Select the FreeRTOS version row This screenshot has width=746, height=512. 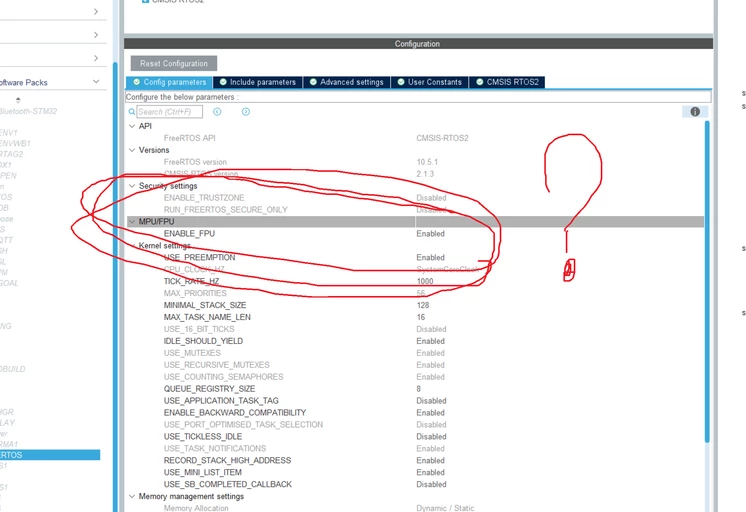[195, 162]
